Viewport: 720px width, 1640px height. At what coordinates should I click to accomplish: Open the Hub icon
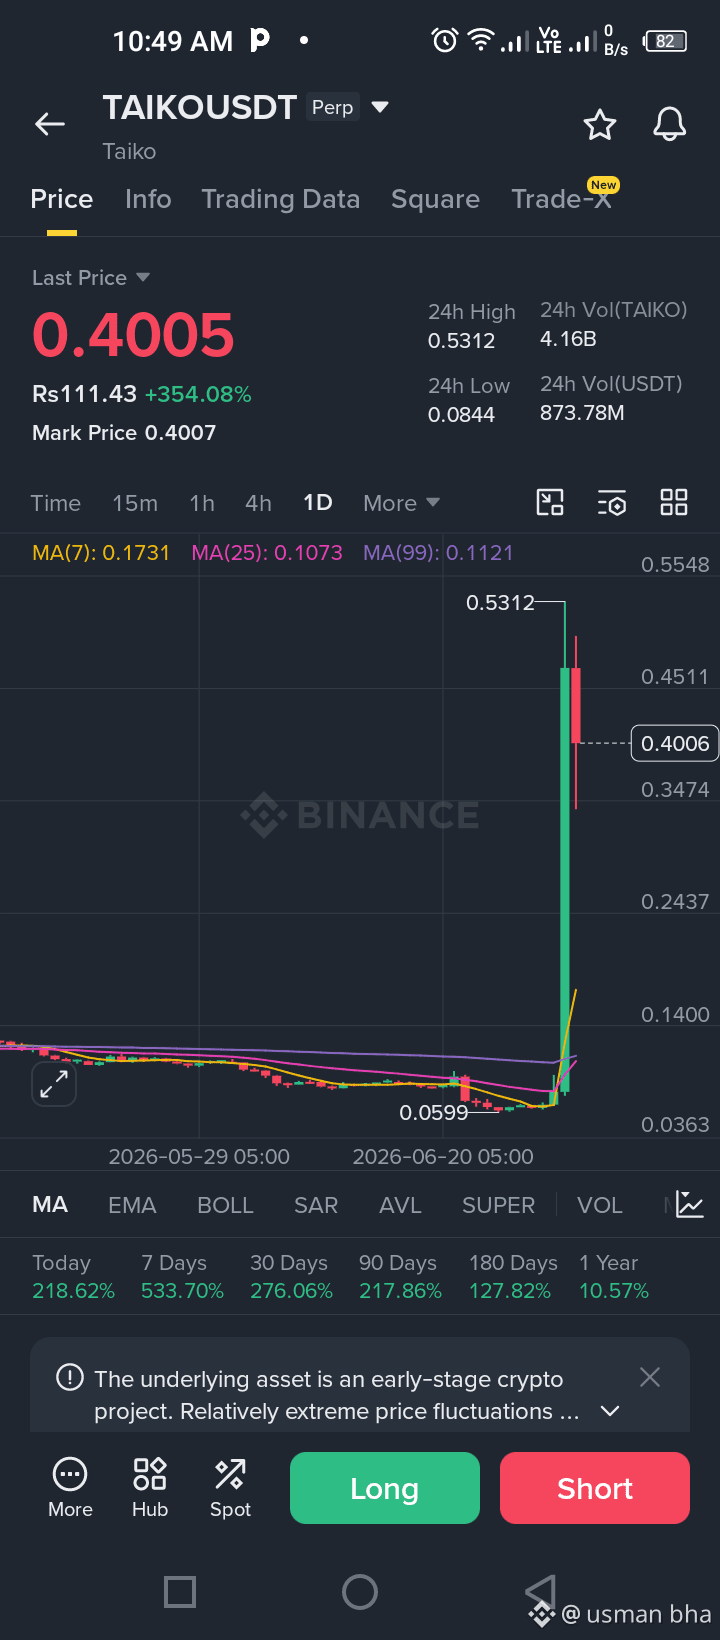point(150,1488)
